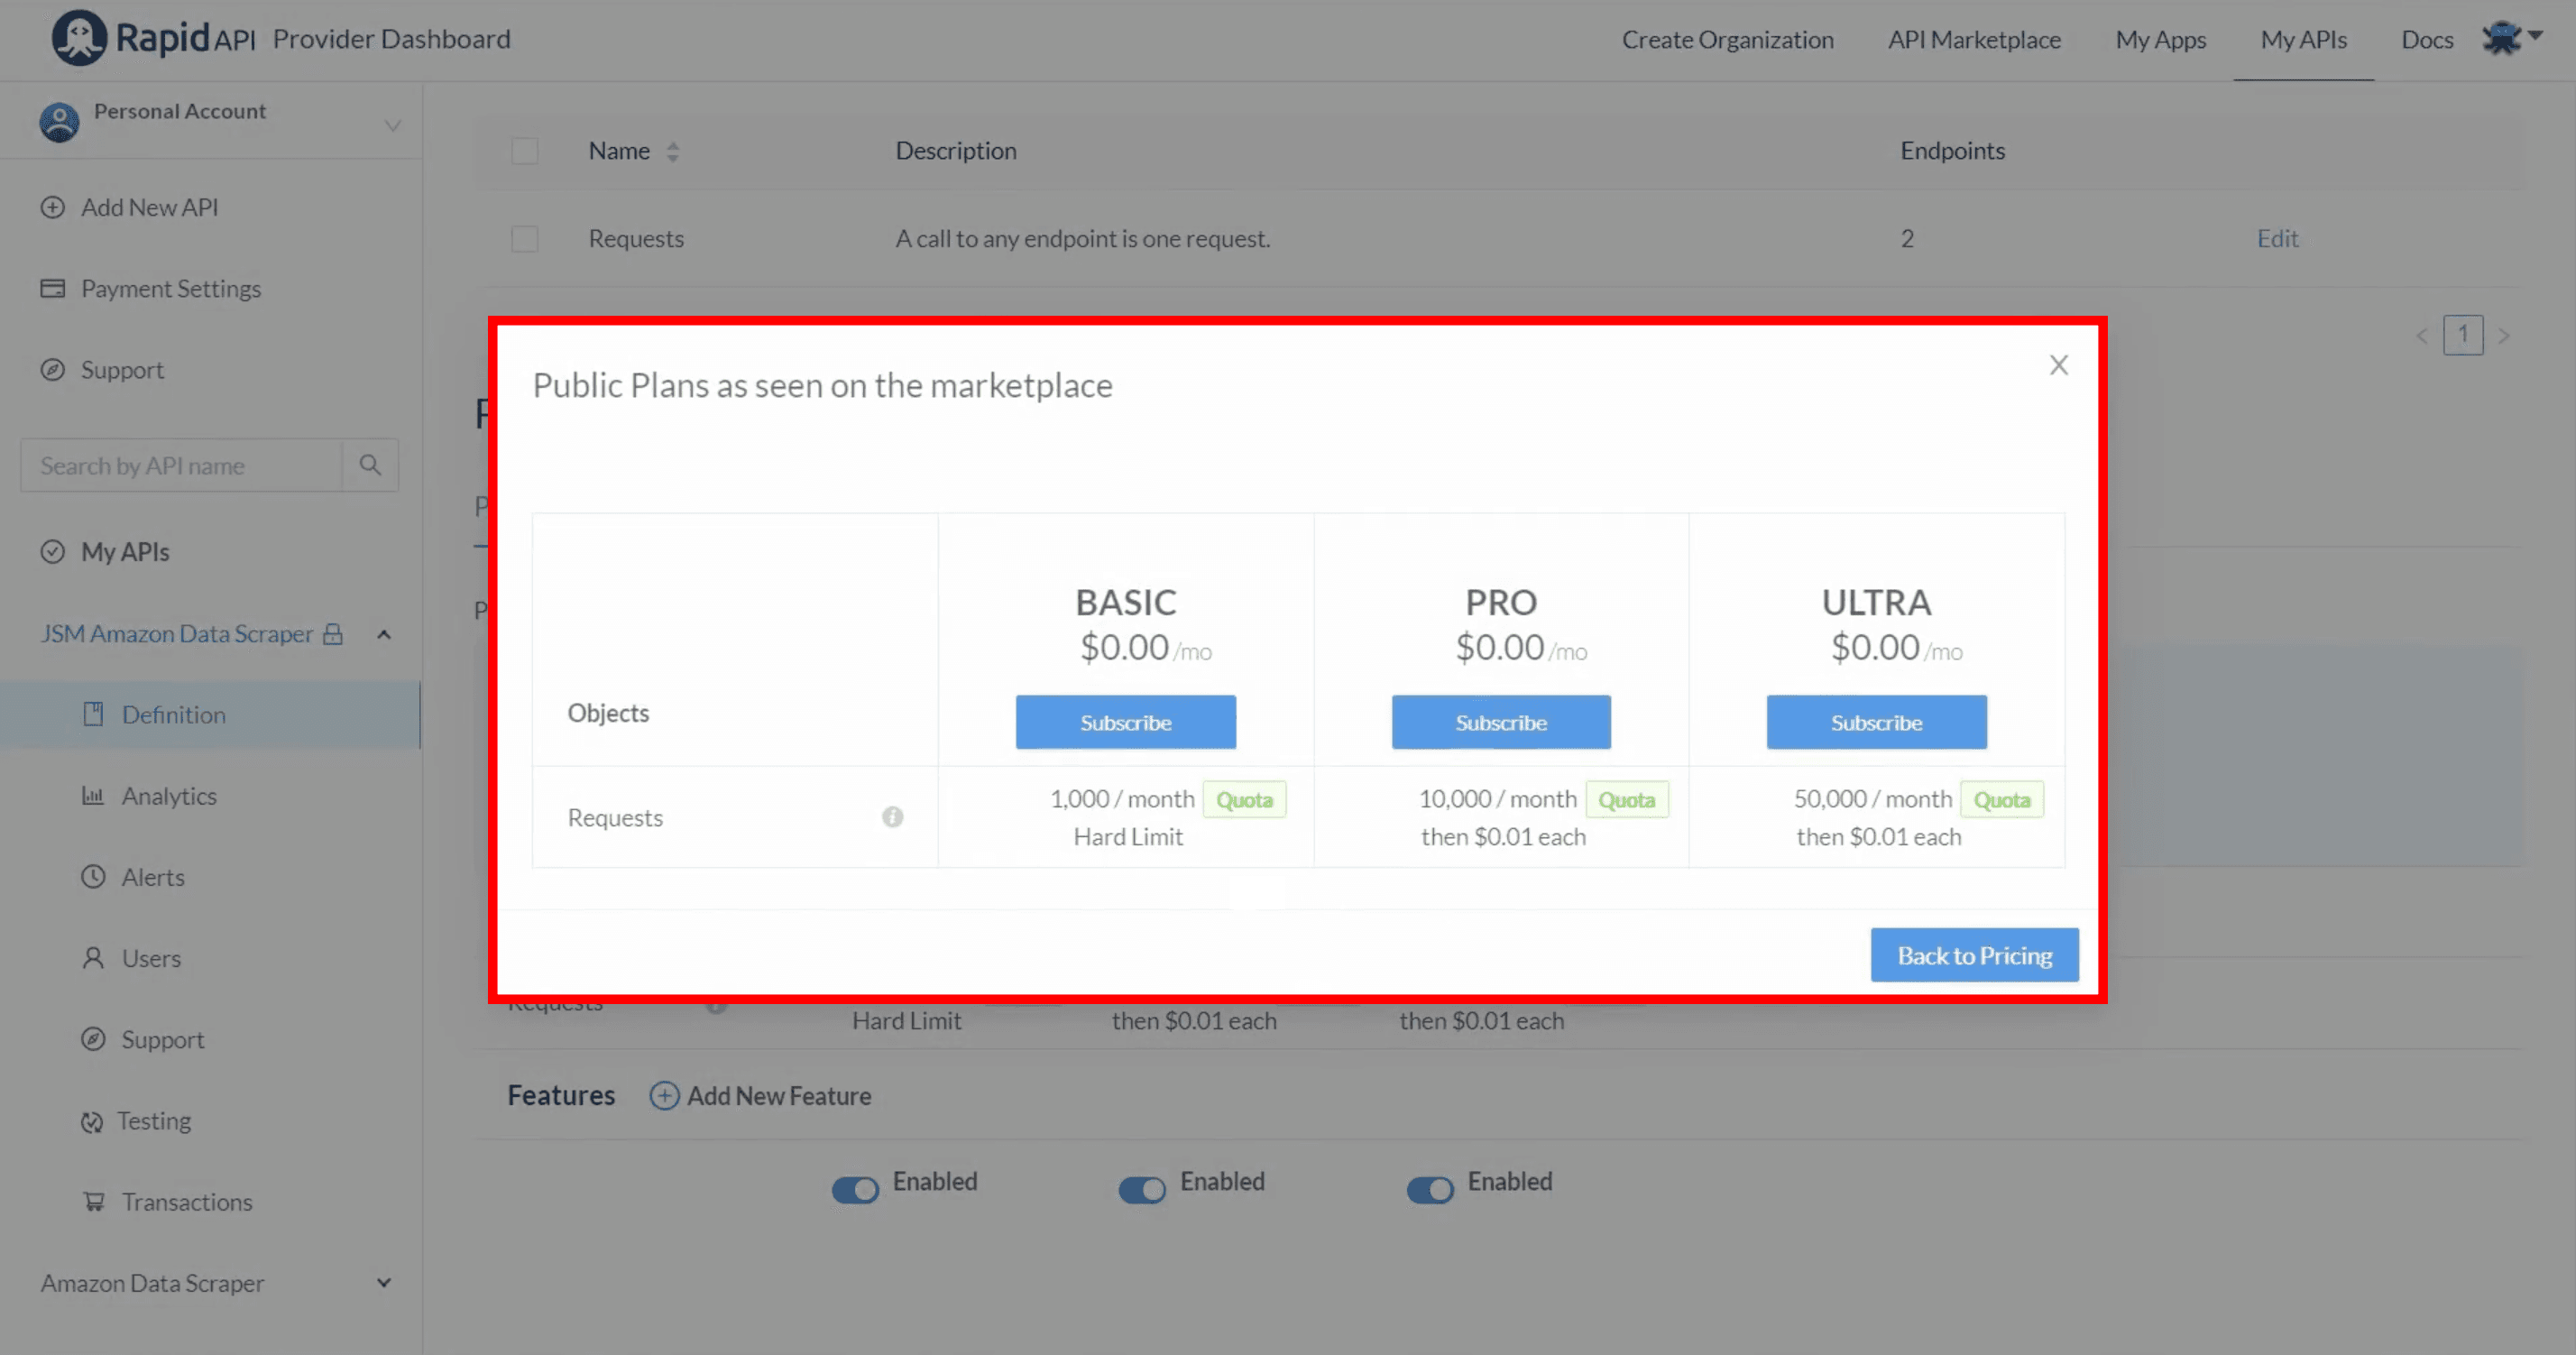
Task: Go to next page in pagination
Action: [2504, 336]
